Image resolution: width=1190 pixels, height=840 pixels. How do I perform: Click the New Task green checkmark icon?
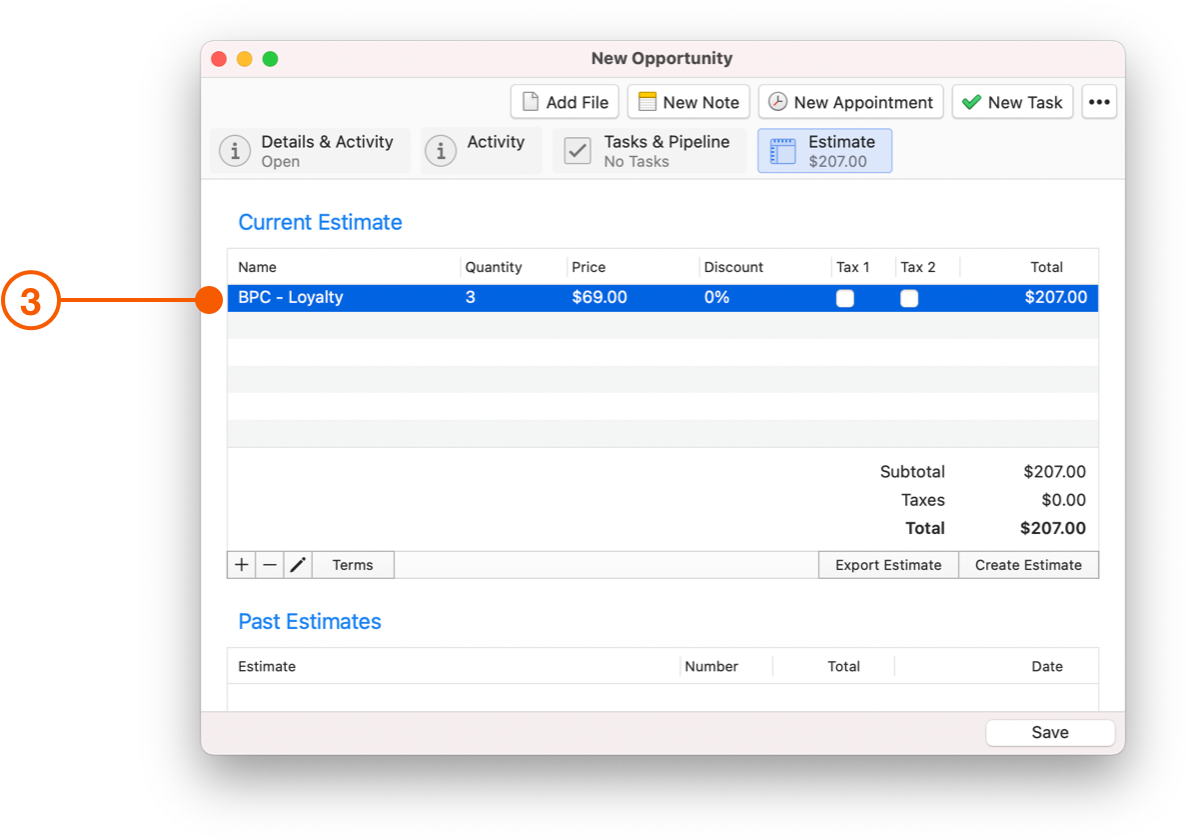coord(971,102)
